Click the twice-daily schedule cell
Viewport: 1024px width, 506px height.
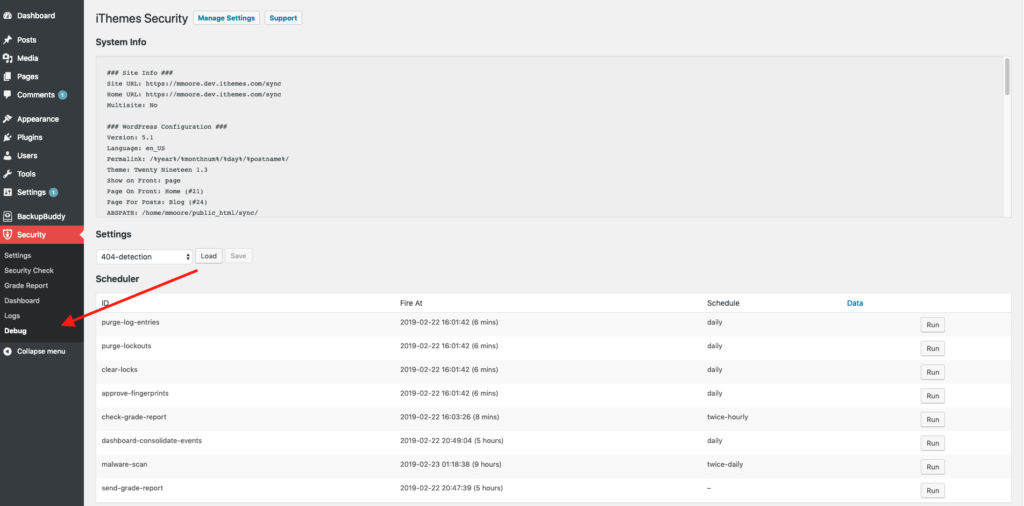coord(725,464)
